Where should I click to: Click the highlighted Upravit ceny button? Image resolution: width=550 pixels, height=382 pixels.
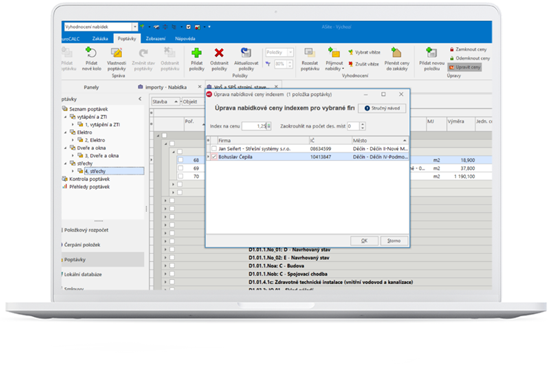click(x=464, y=67)
